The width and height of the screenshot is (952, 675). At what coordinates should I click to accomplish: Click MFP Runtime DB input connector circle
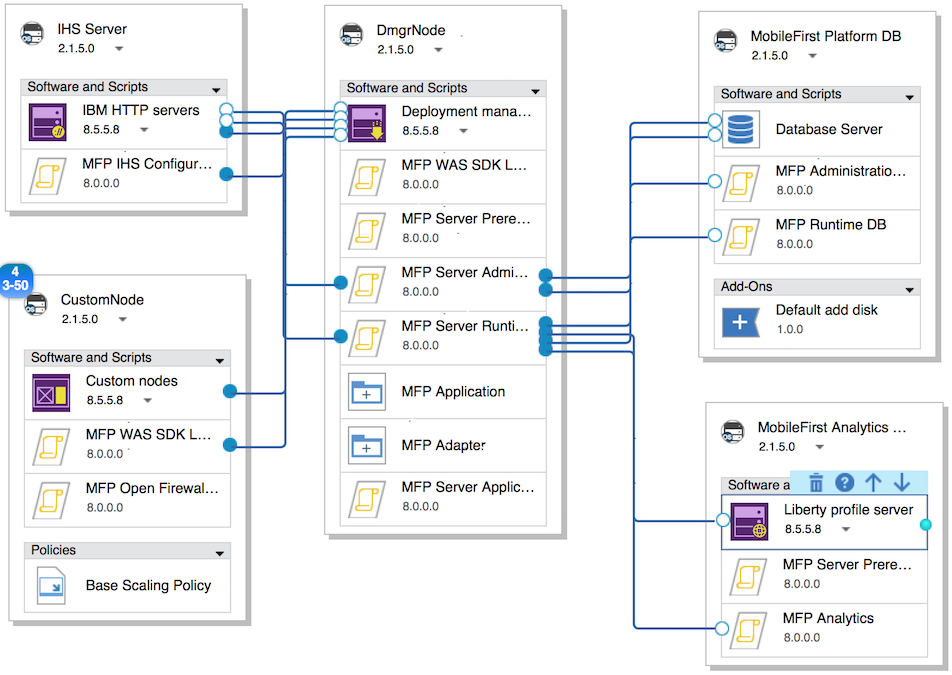[715, 235]
